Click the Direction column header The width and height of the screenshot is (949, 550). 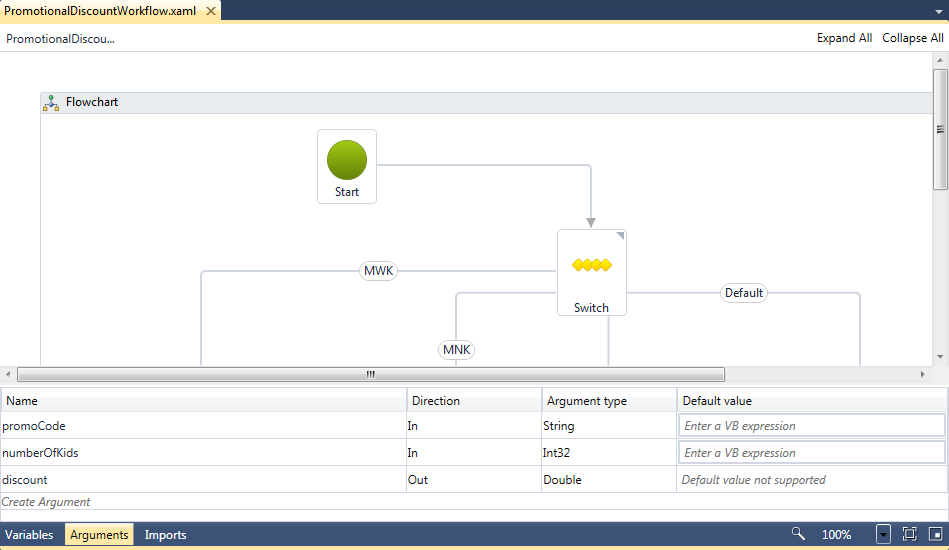tap(474, 401)
